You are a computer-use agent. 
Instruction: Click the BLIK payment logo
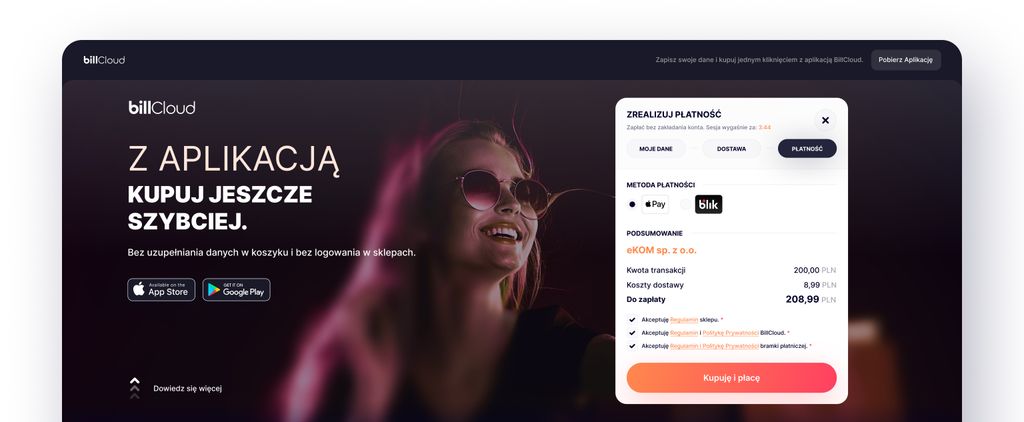(x=709, y=204)
